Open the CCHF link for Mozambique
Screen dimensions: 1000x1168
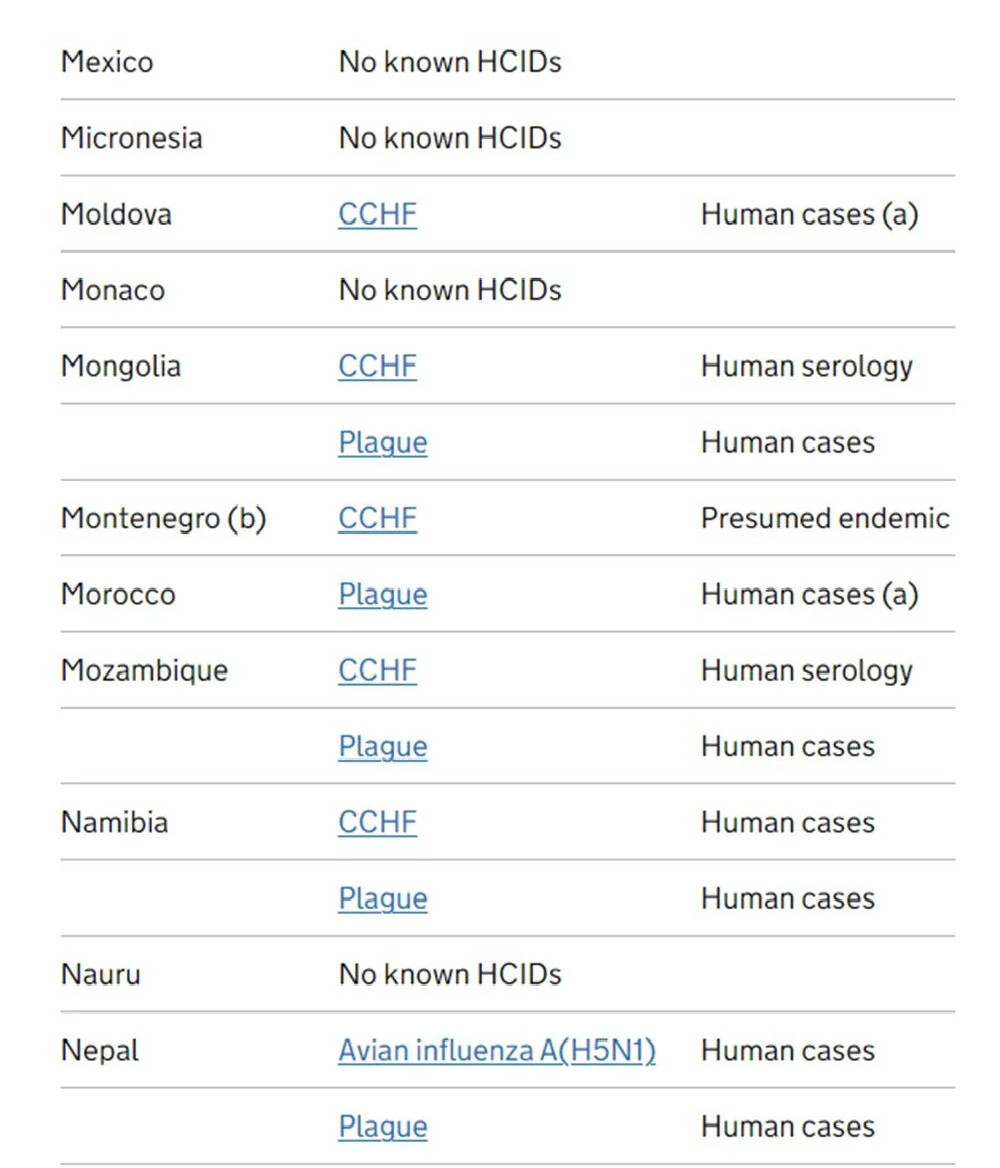(x=377, y=670)
